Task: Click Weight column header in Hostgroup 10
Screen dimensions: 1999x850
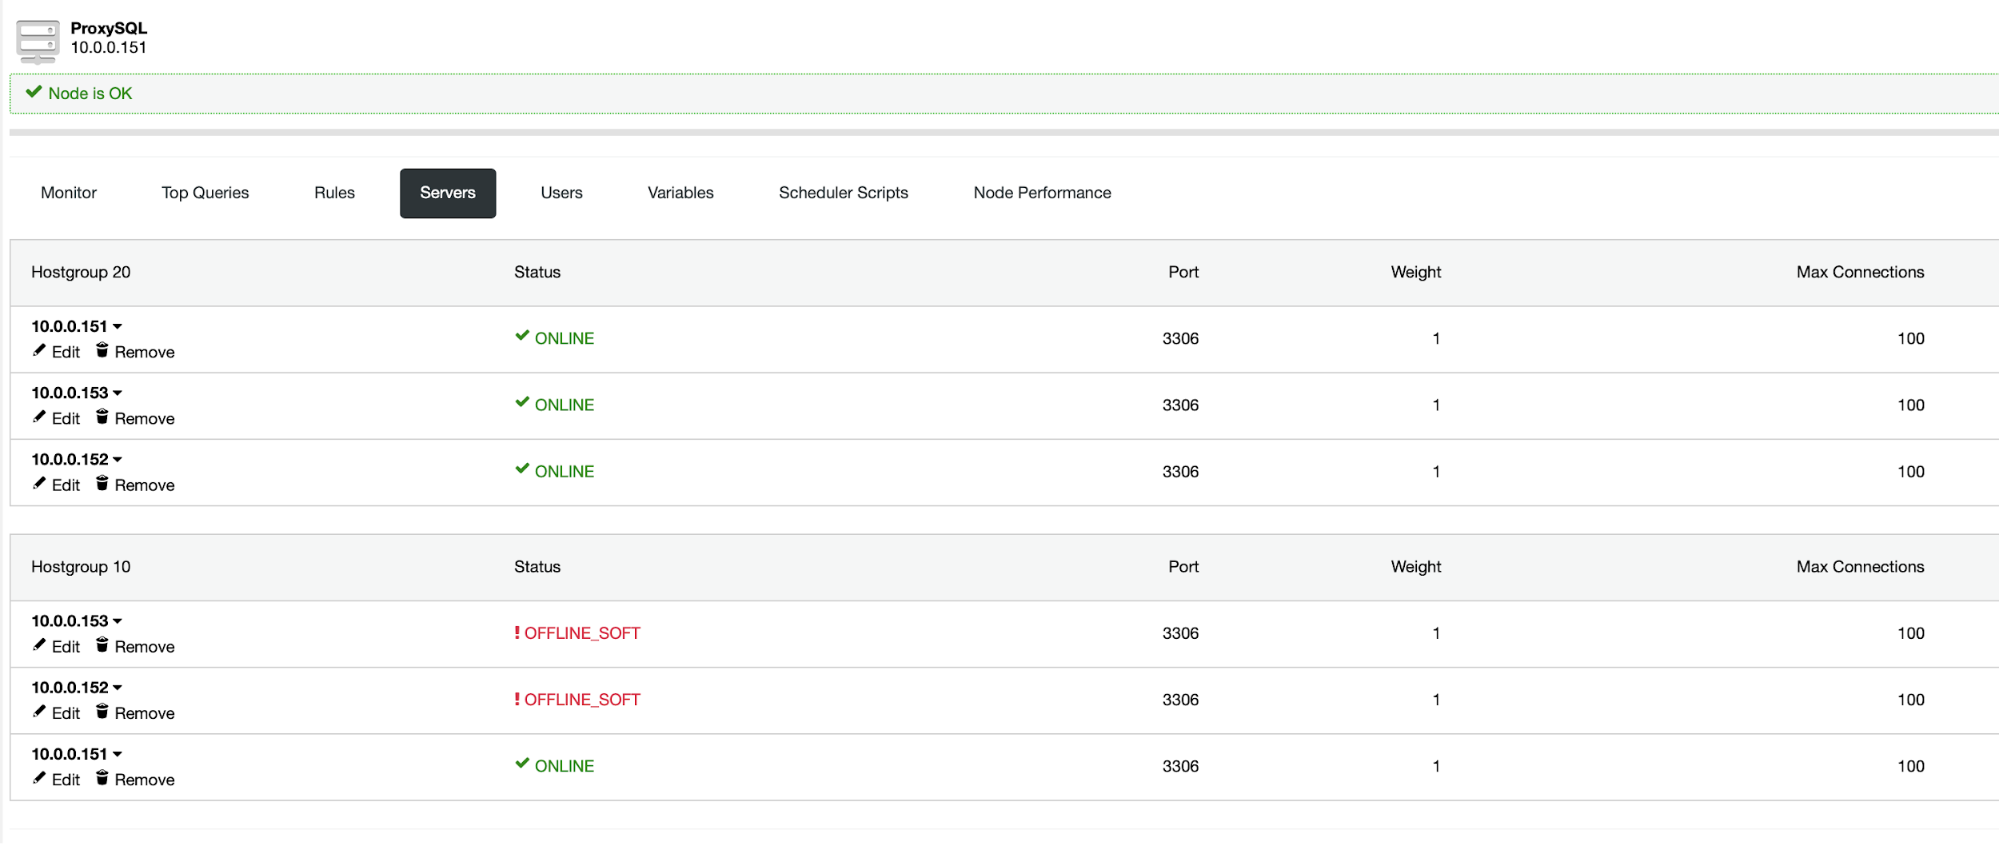Action: (x=1415, y=567)
